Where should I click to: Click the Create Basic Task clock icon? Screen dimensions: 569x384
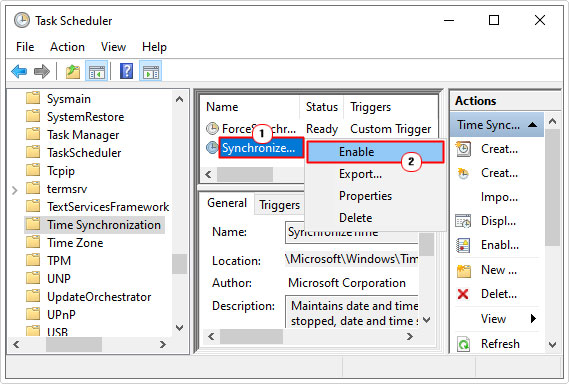point(463,149)
